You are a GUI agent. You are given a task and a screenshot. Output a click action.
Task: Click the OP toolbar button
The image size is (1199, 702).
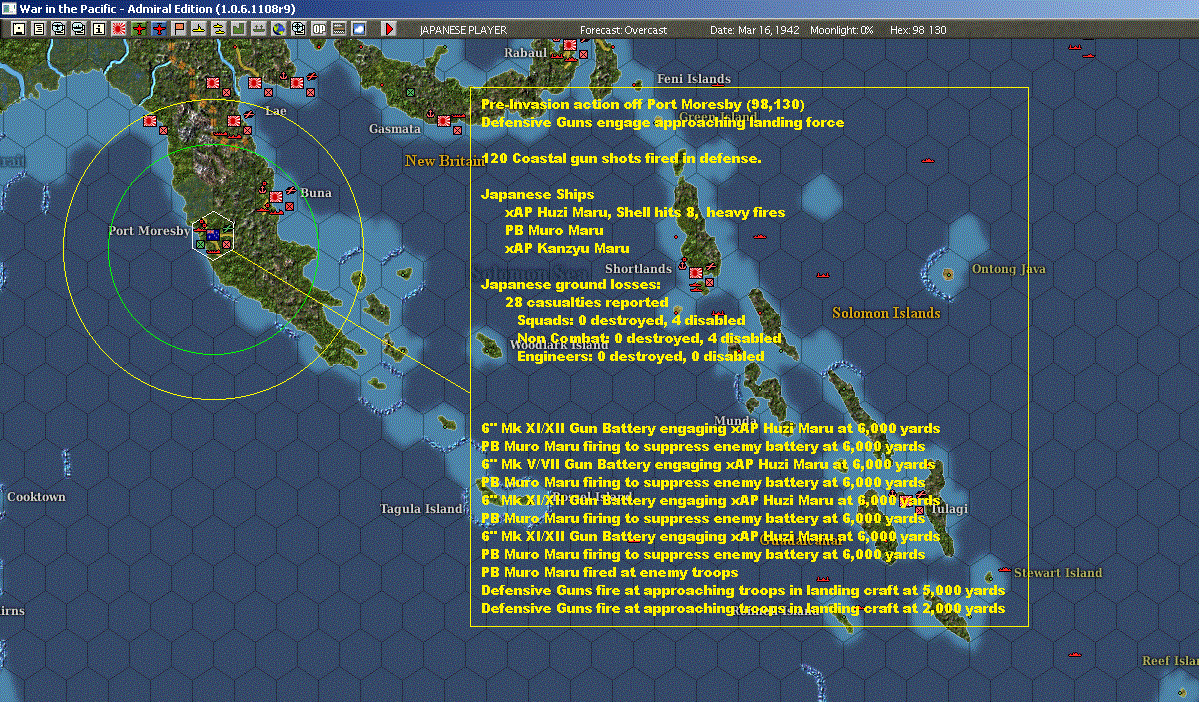pos(319,29)
